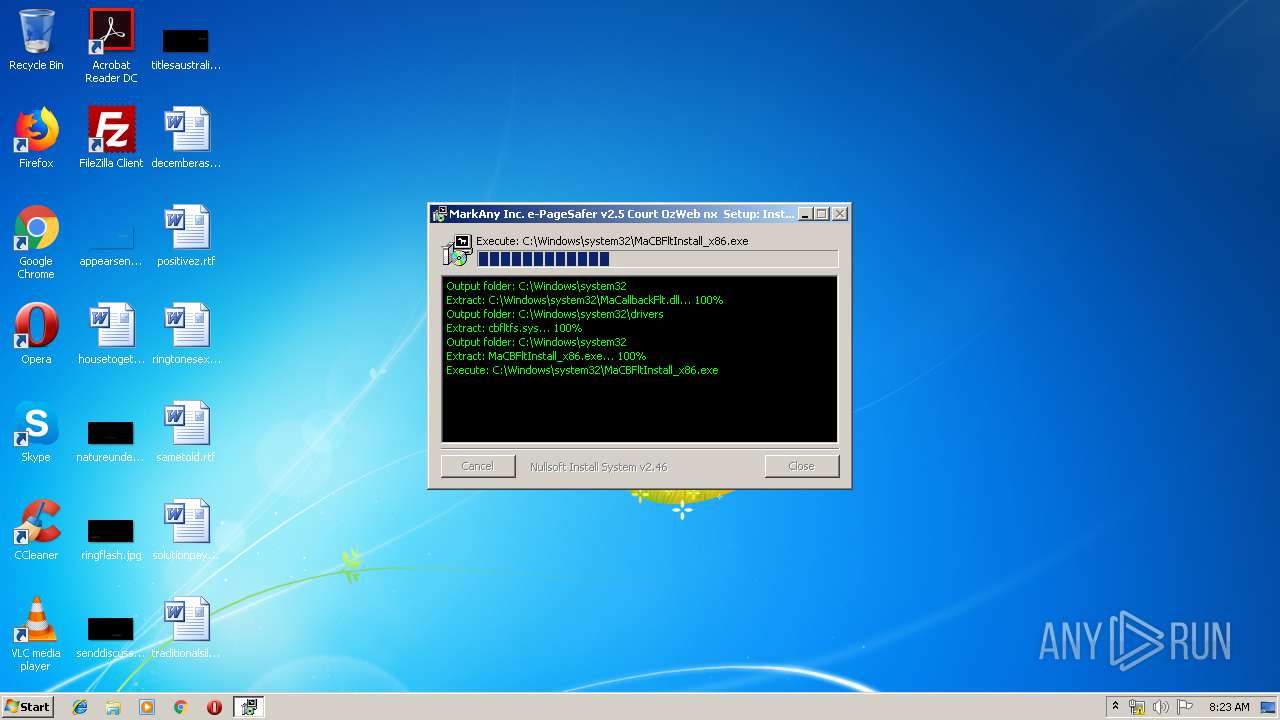Open network status tray icon
Image resolution: width=1280 pixels, height=720 pixels.
(x=1137, y=707)
